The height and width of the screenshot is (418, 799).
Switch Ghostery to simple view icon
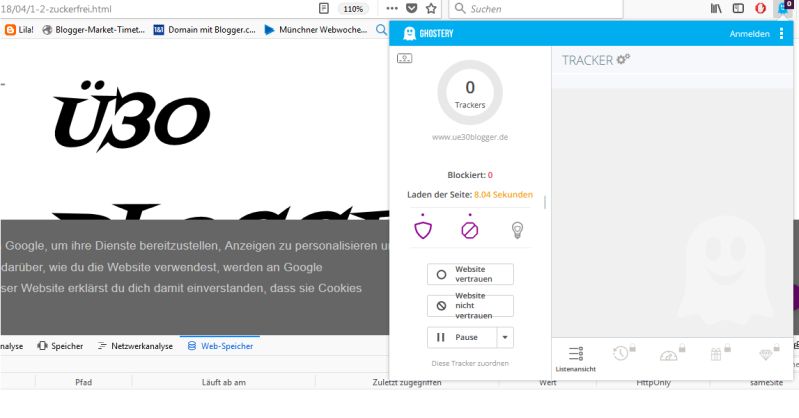coord(405,59)
